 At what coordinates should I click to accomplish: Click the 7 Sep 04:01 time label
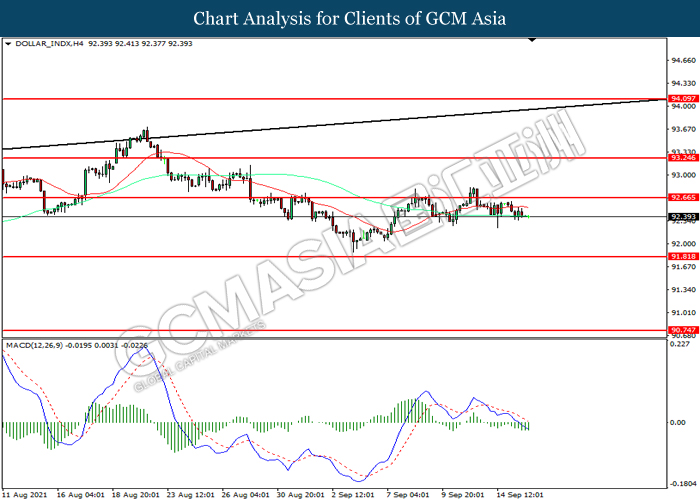coord(408,495)
